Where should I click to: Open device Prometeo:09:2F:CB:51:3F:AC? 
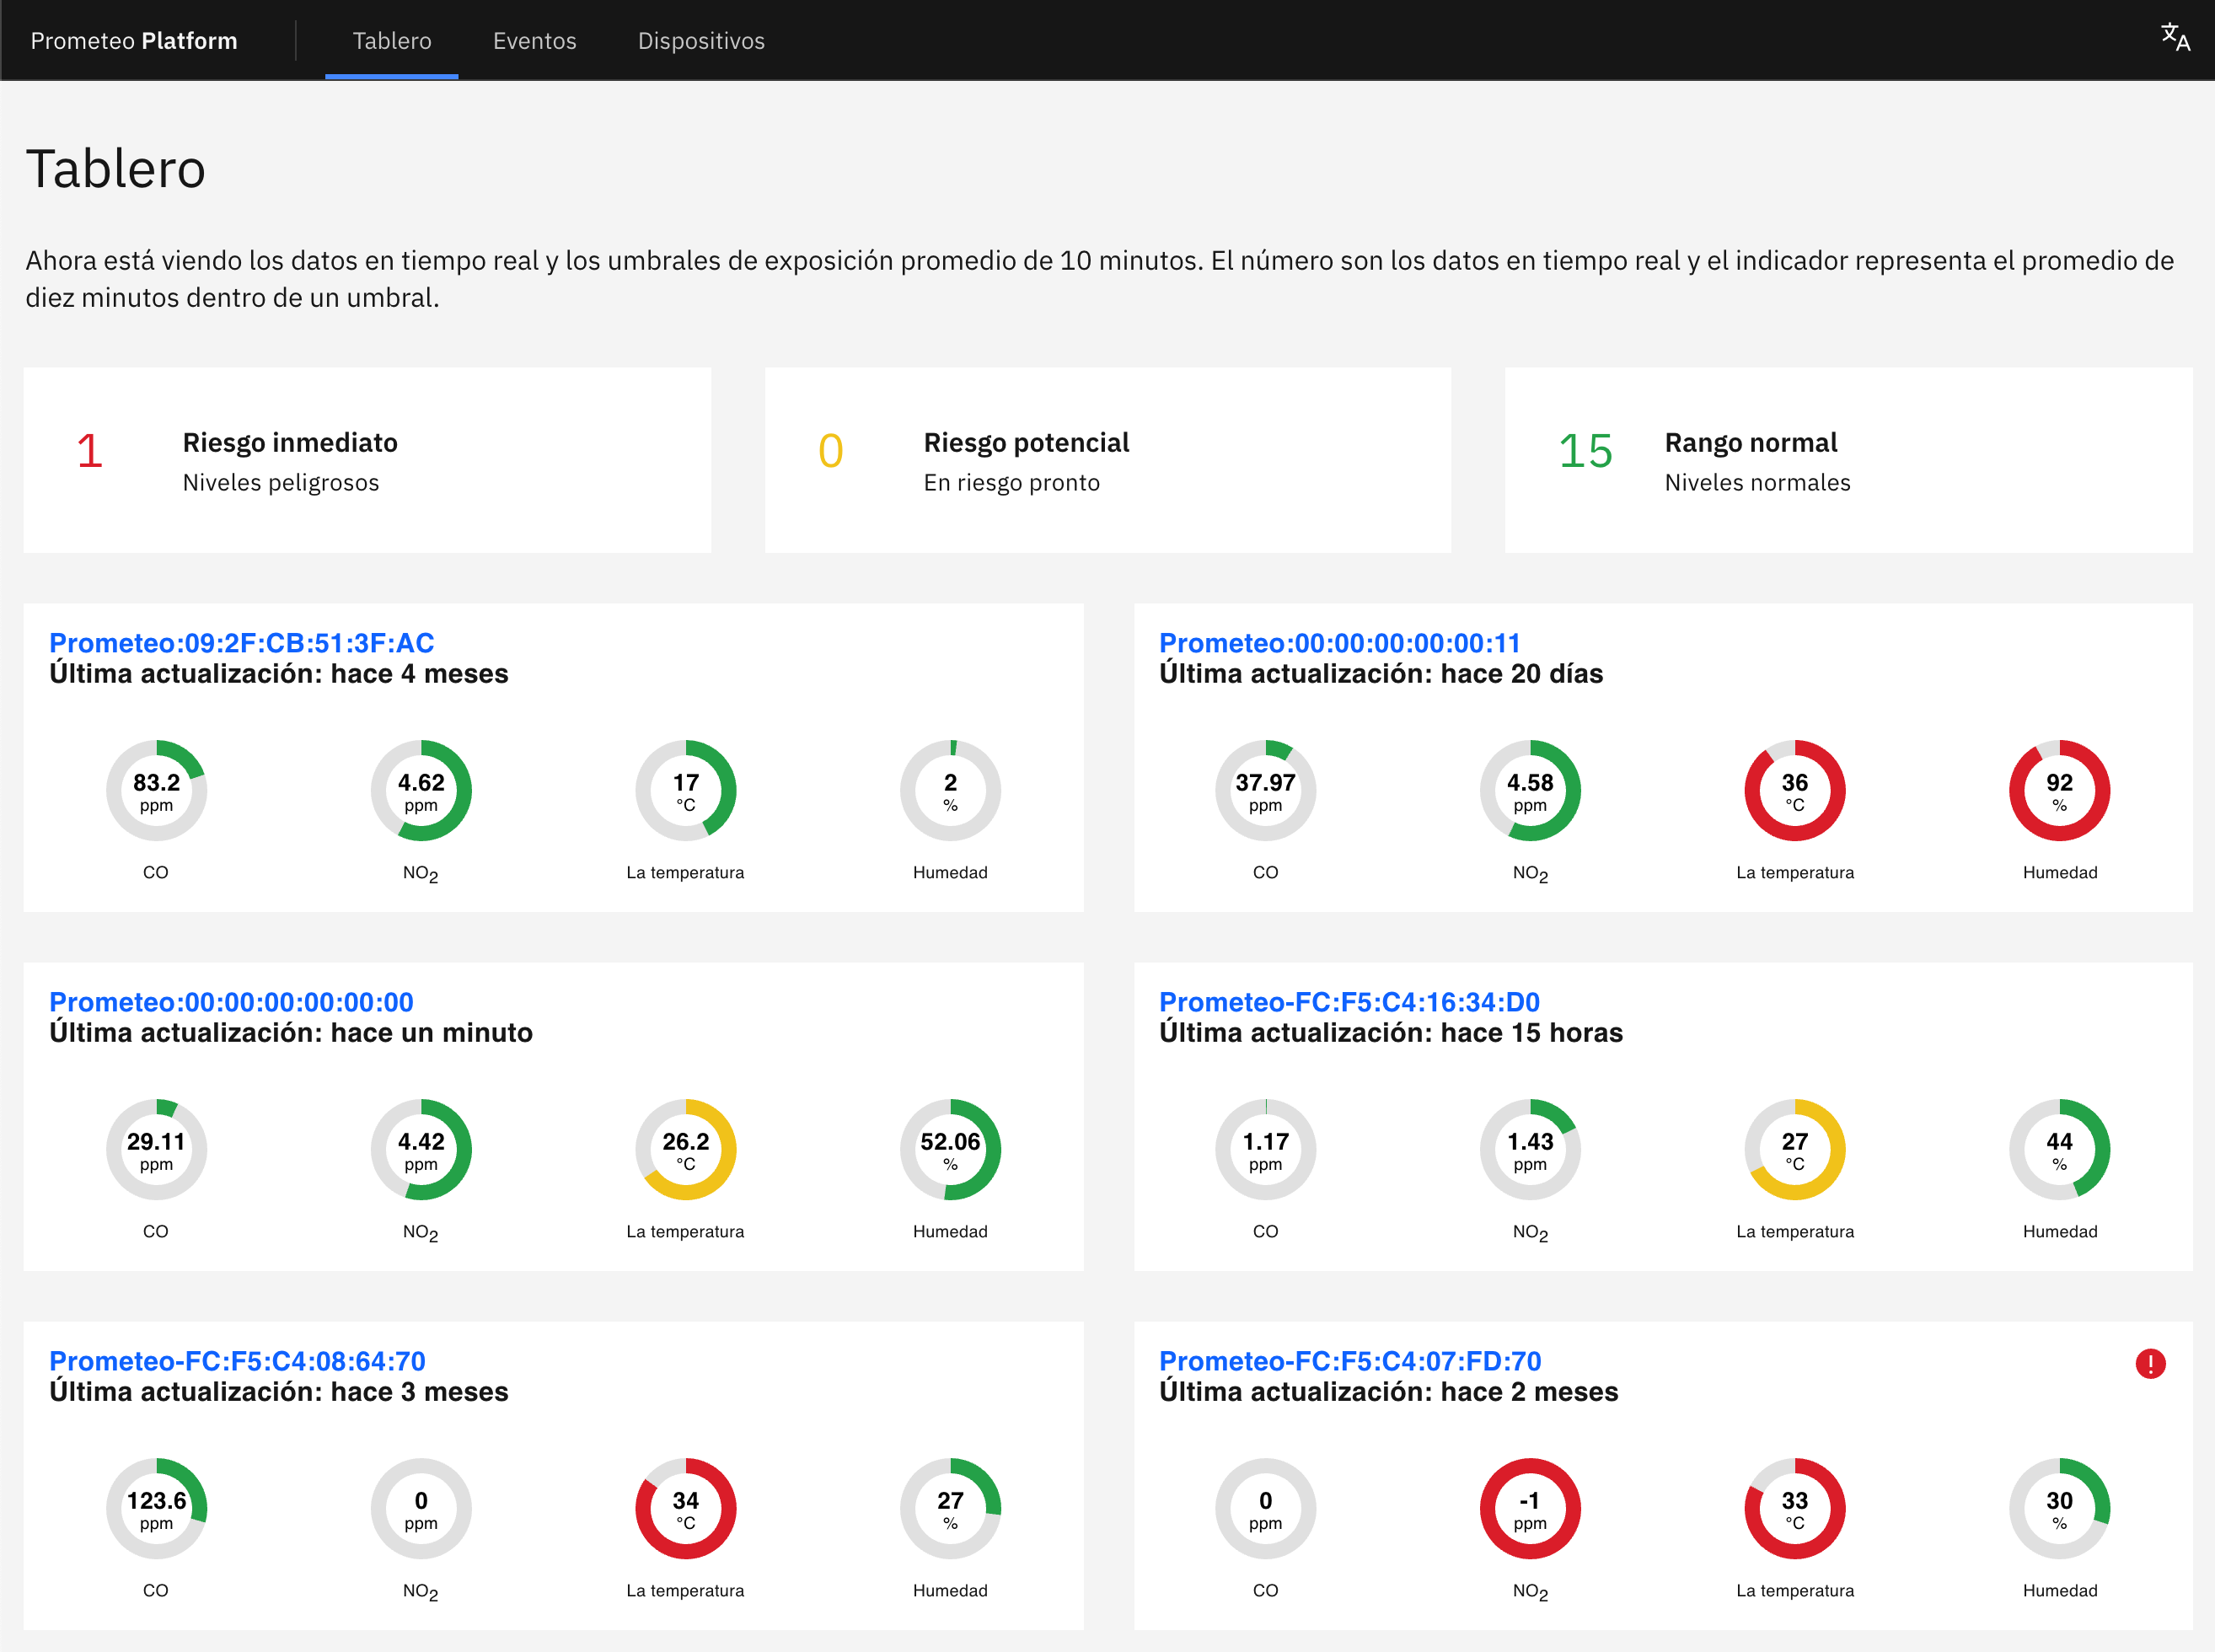tap(242, 643)
